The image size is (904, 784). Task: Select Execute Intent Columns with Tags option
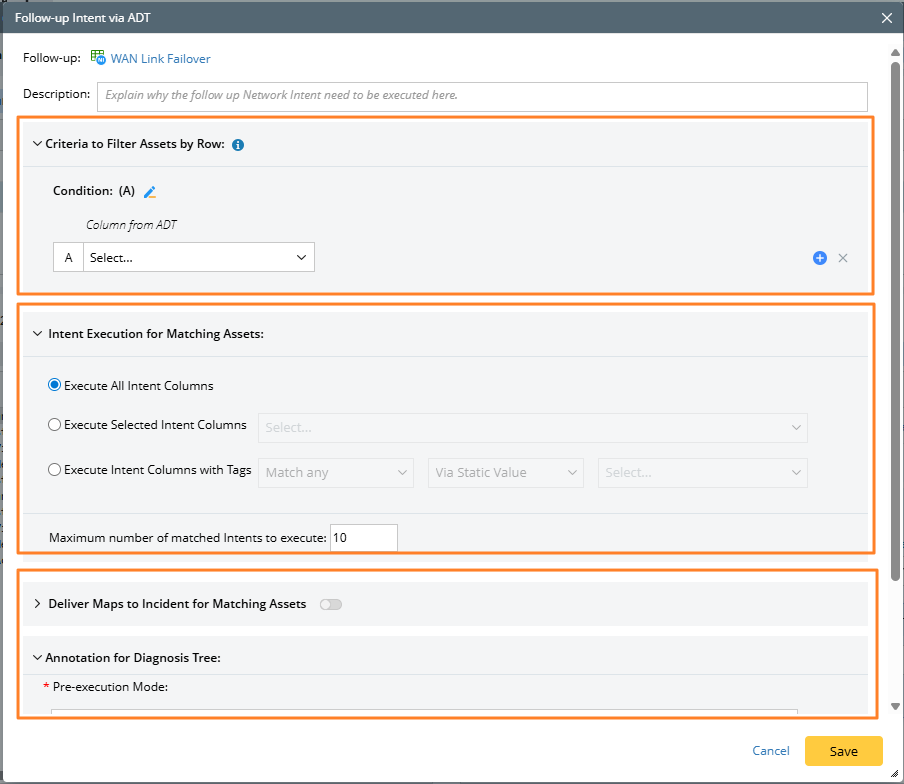pos(55,470)
